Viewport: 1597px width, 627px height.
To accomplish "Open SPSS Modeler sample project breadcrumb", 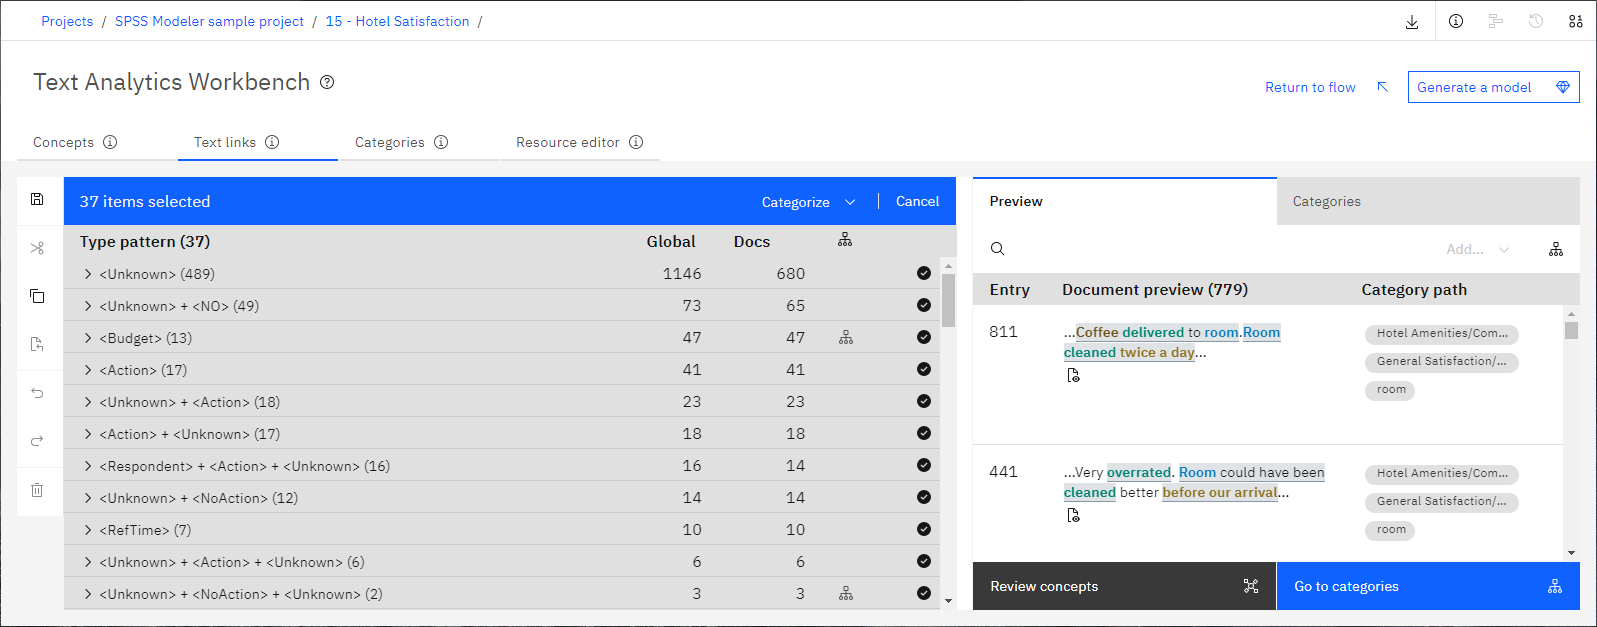I will tap(209, 21).
